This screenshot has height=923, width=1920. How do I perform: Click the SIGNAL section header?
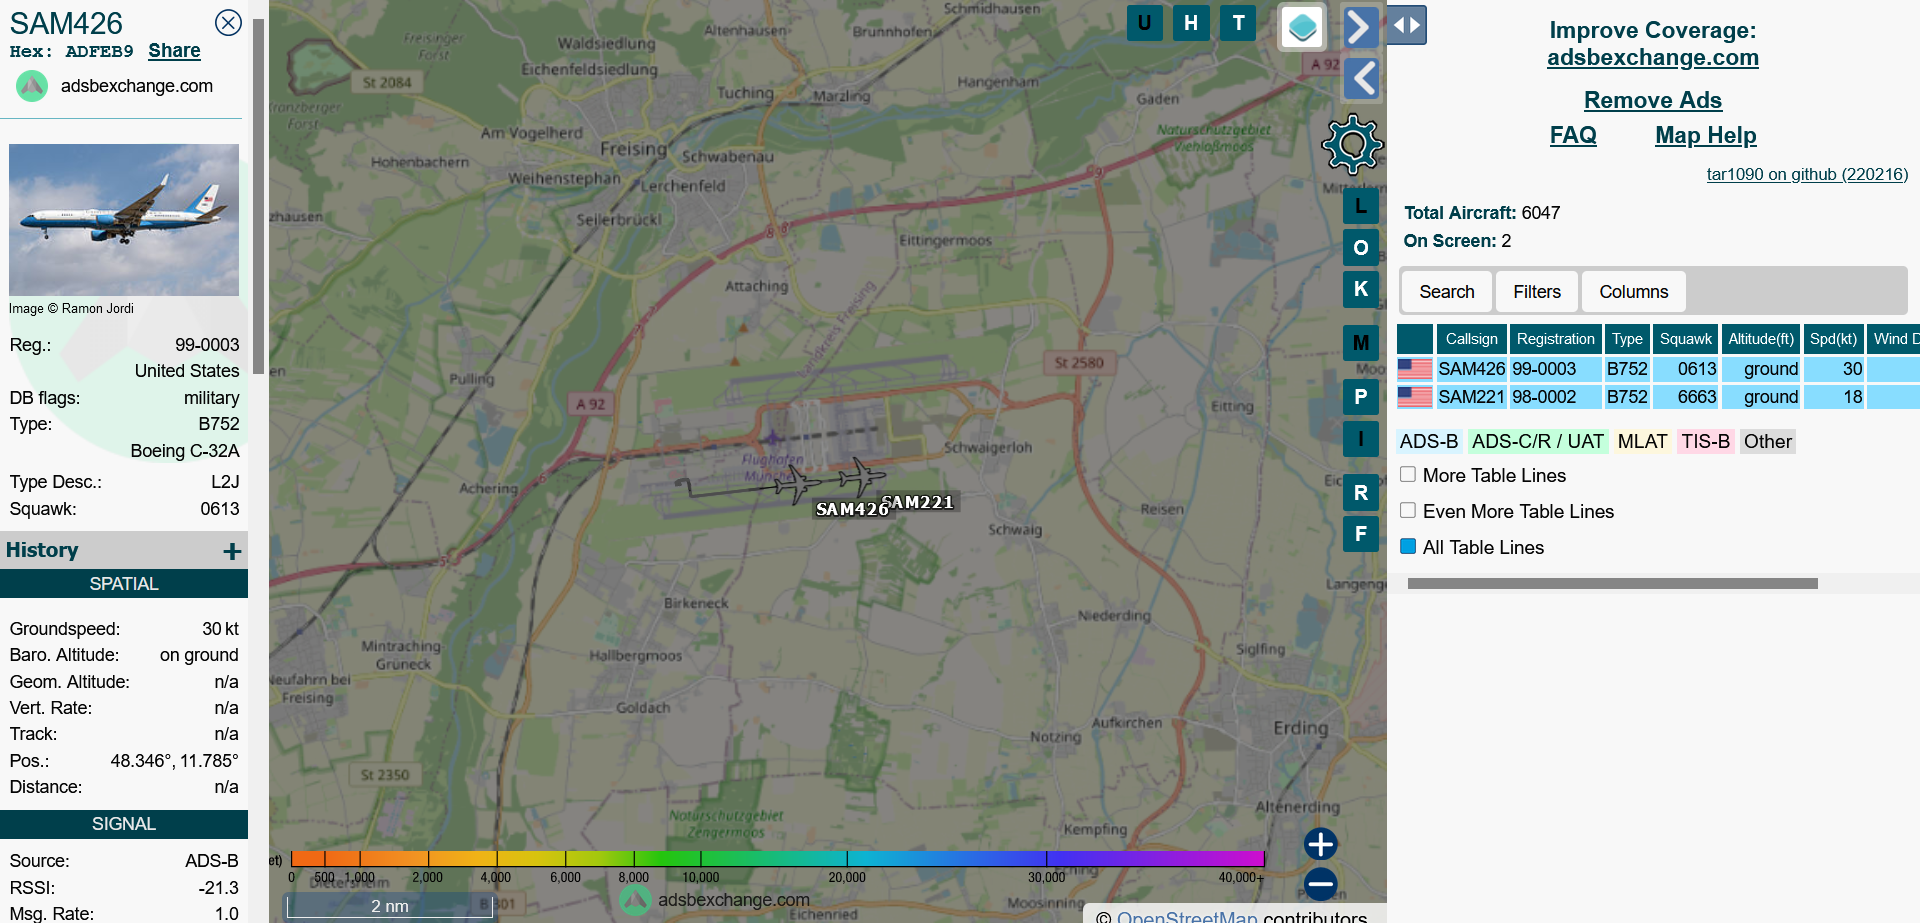124,824
